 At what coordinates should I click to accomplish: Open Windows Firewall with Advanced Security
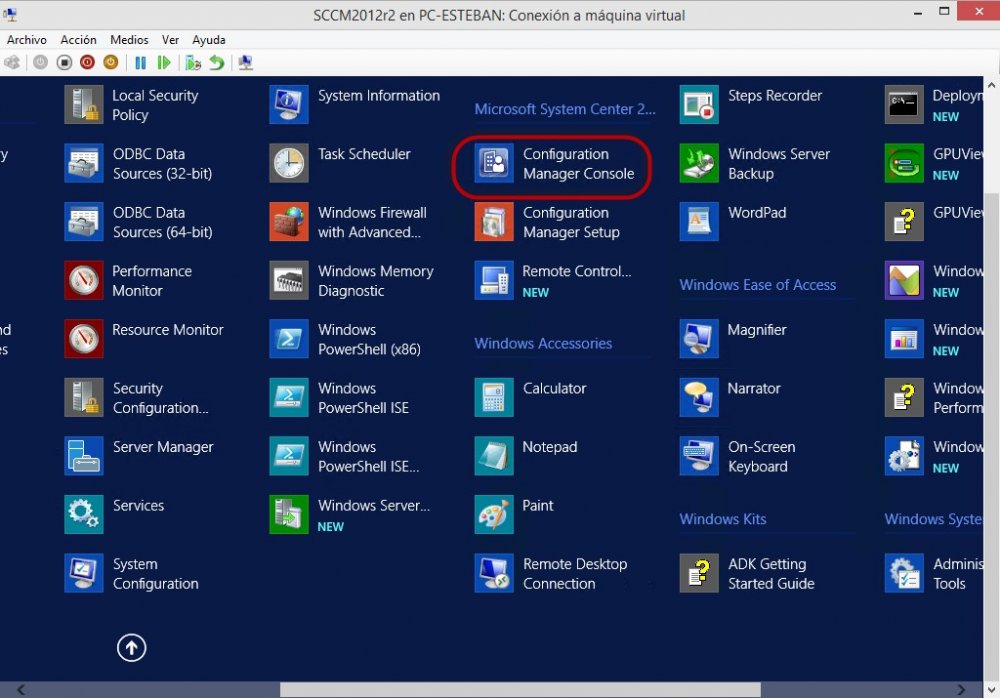(x=348, y=222)
